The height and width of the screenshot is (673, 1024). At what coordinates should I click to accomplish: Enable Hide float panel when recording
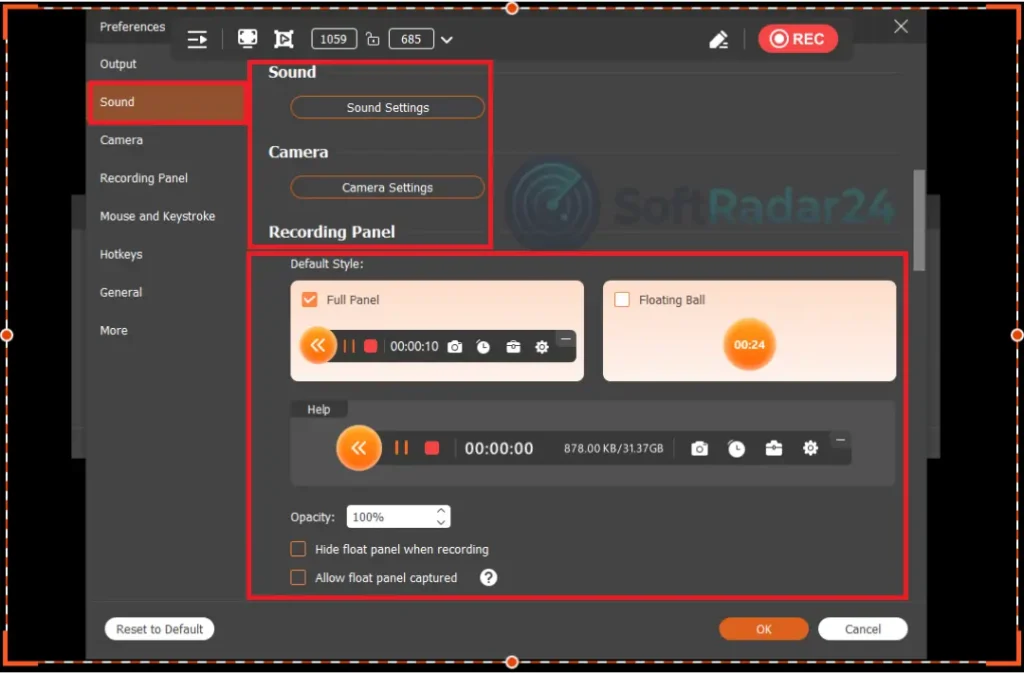297,549
